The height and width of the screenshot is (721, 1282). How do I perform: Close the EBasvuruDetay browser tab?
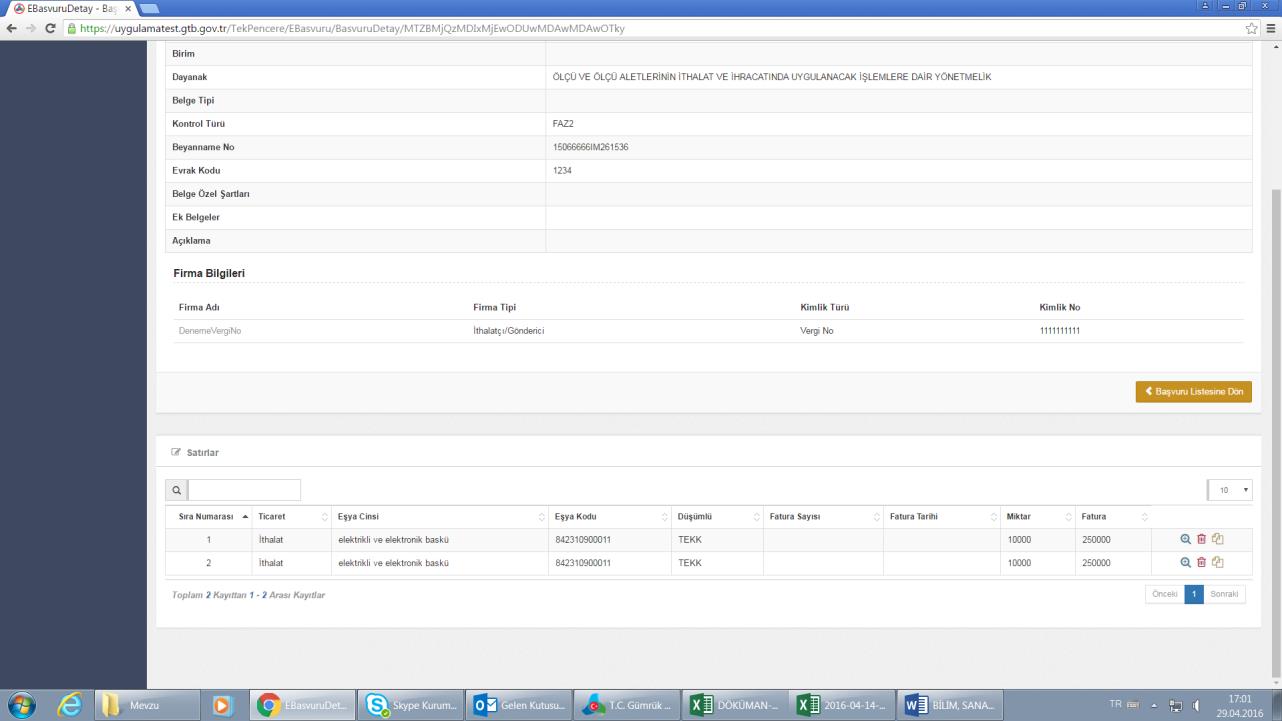128,8
